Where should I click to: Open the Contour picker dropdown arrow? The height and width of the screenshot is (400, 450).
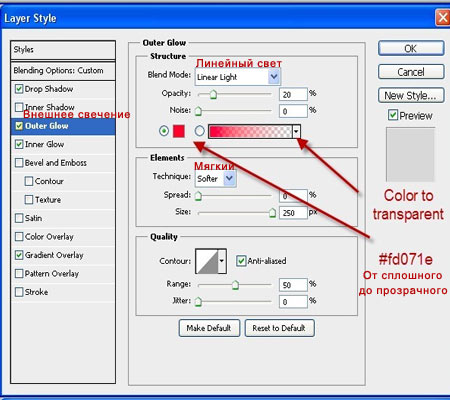click(x=222, y=261)
